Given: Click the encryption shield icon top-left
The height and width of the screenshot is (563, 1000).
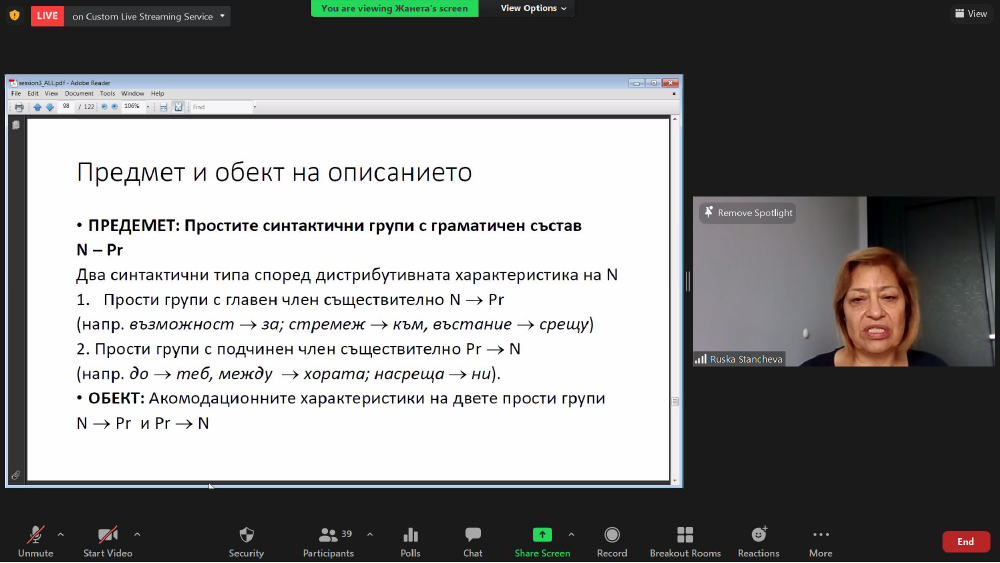Looking at the screenshot, I should coord(14,15).
